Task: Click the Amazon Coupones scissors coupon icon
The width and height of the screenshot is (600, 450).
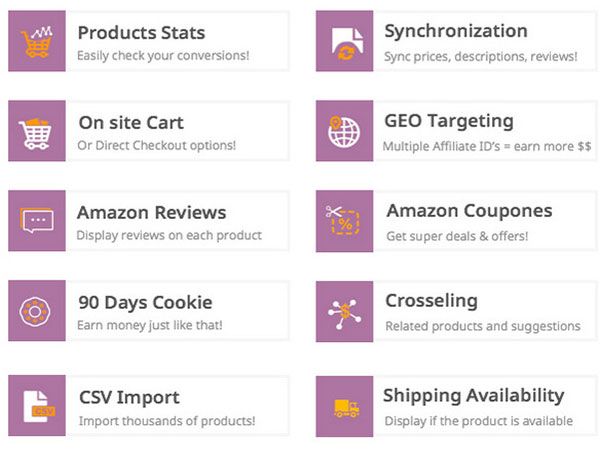Action: [x=344, y=221]
